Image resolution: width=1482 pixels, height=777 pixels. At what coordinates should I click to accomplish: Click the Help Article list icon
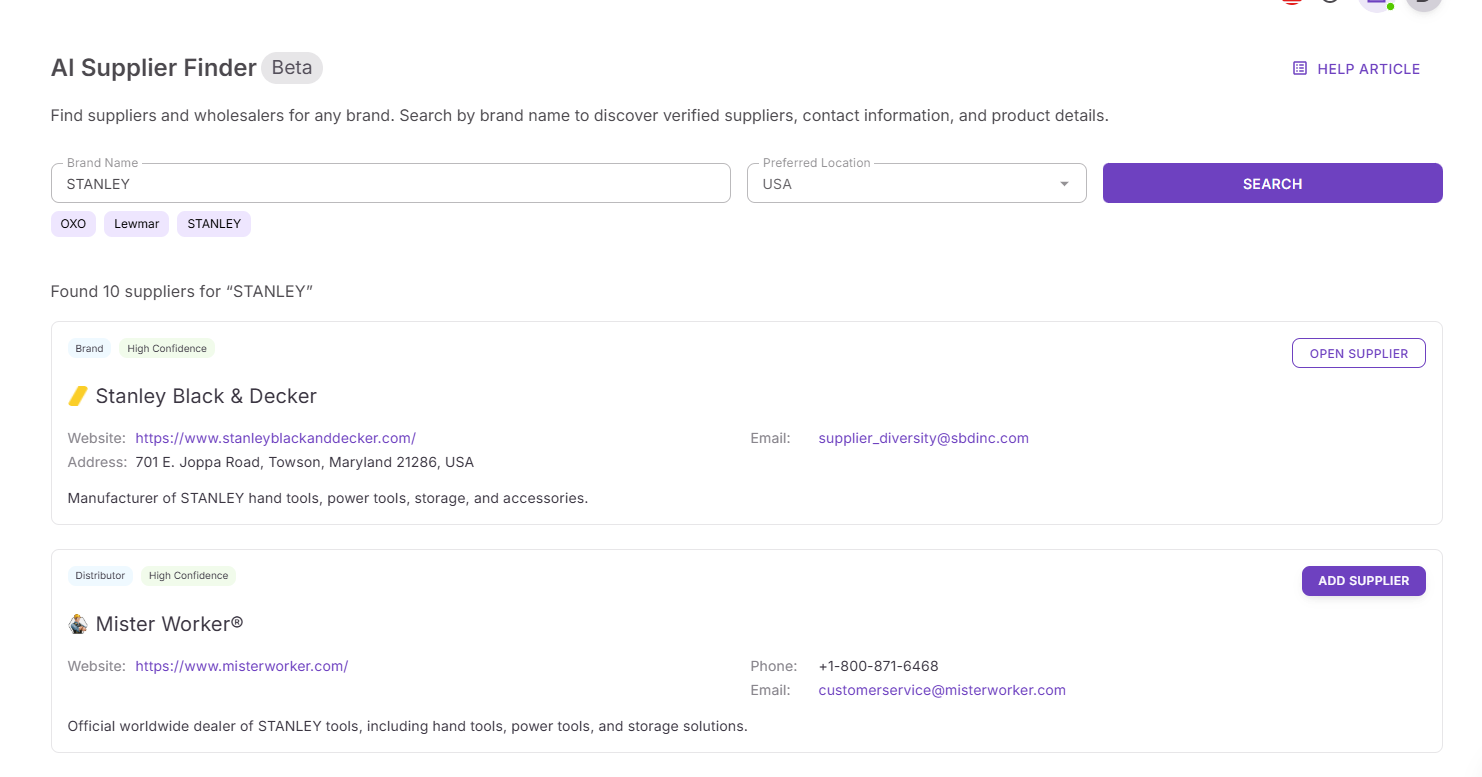[1299, 69]
